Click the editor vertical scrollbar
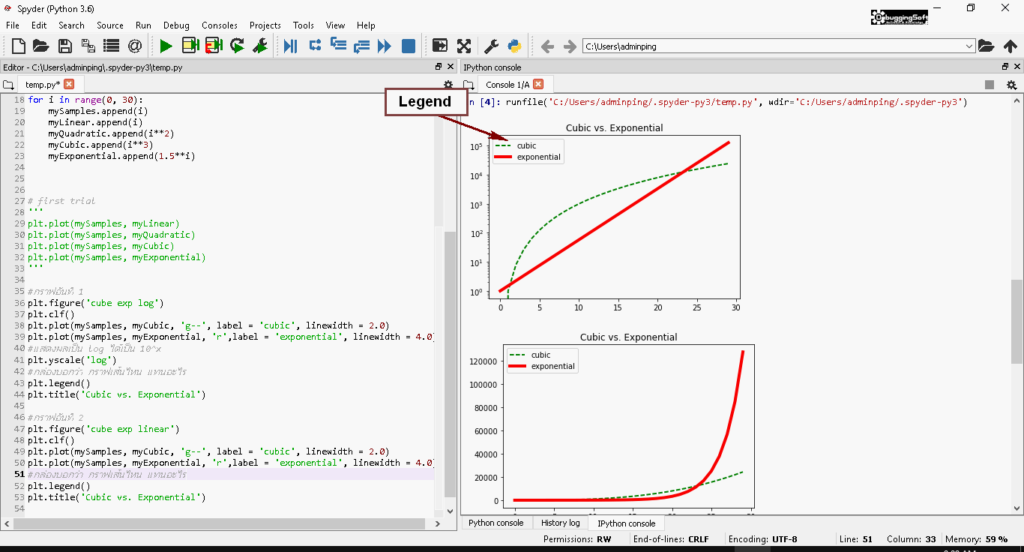The image size is (1024, 552). coord(449,300)
